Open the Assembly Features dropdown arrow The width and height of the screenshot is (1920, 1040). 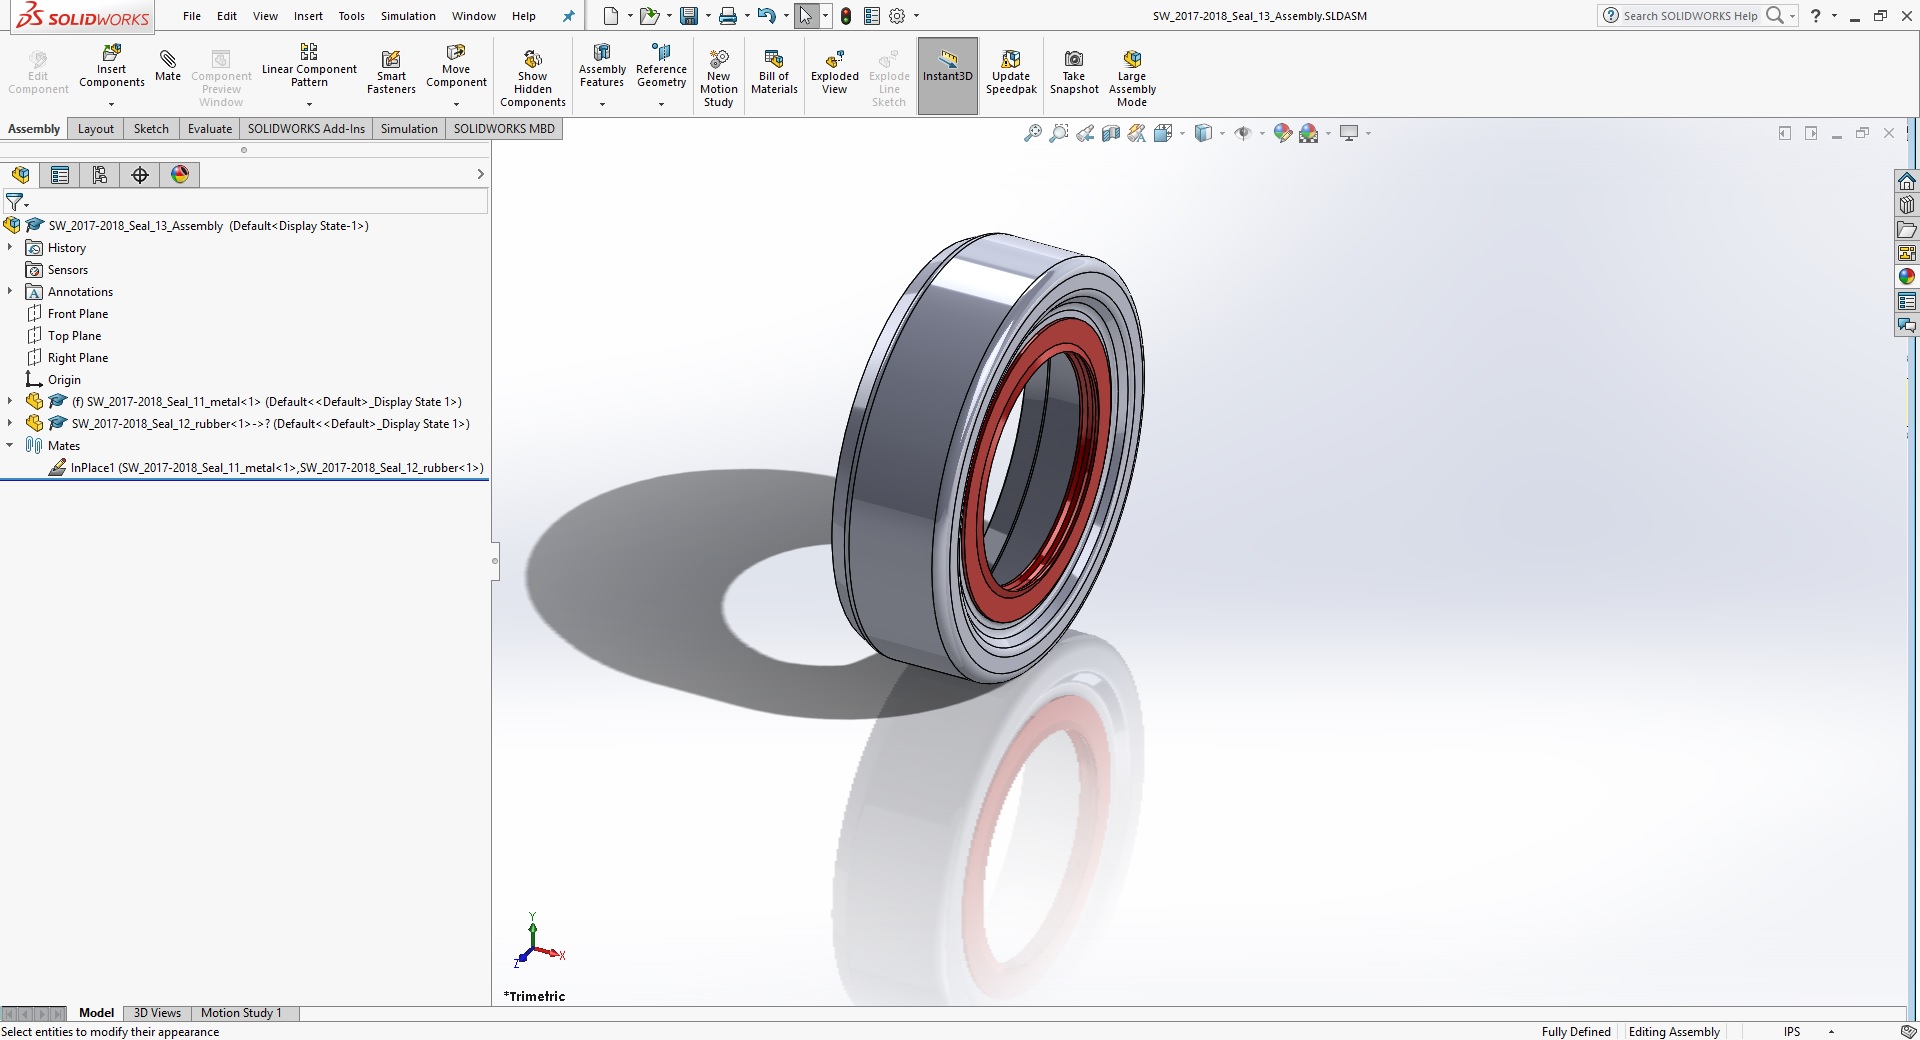[602, 104]
